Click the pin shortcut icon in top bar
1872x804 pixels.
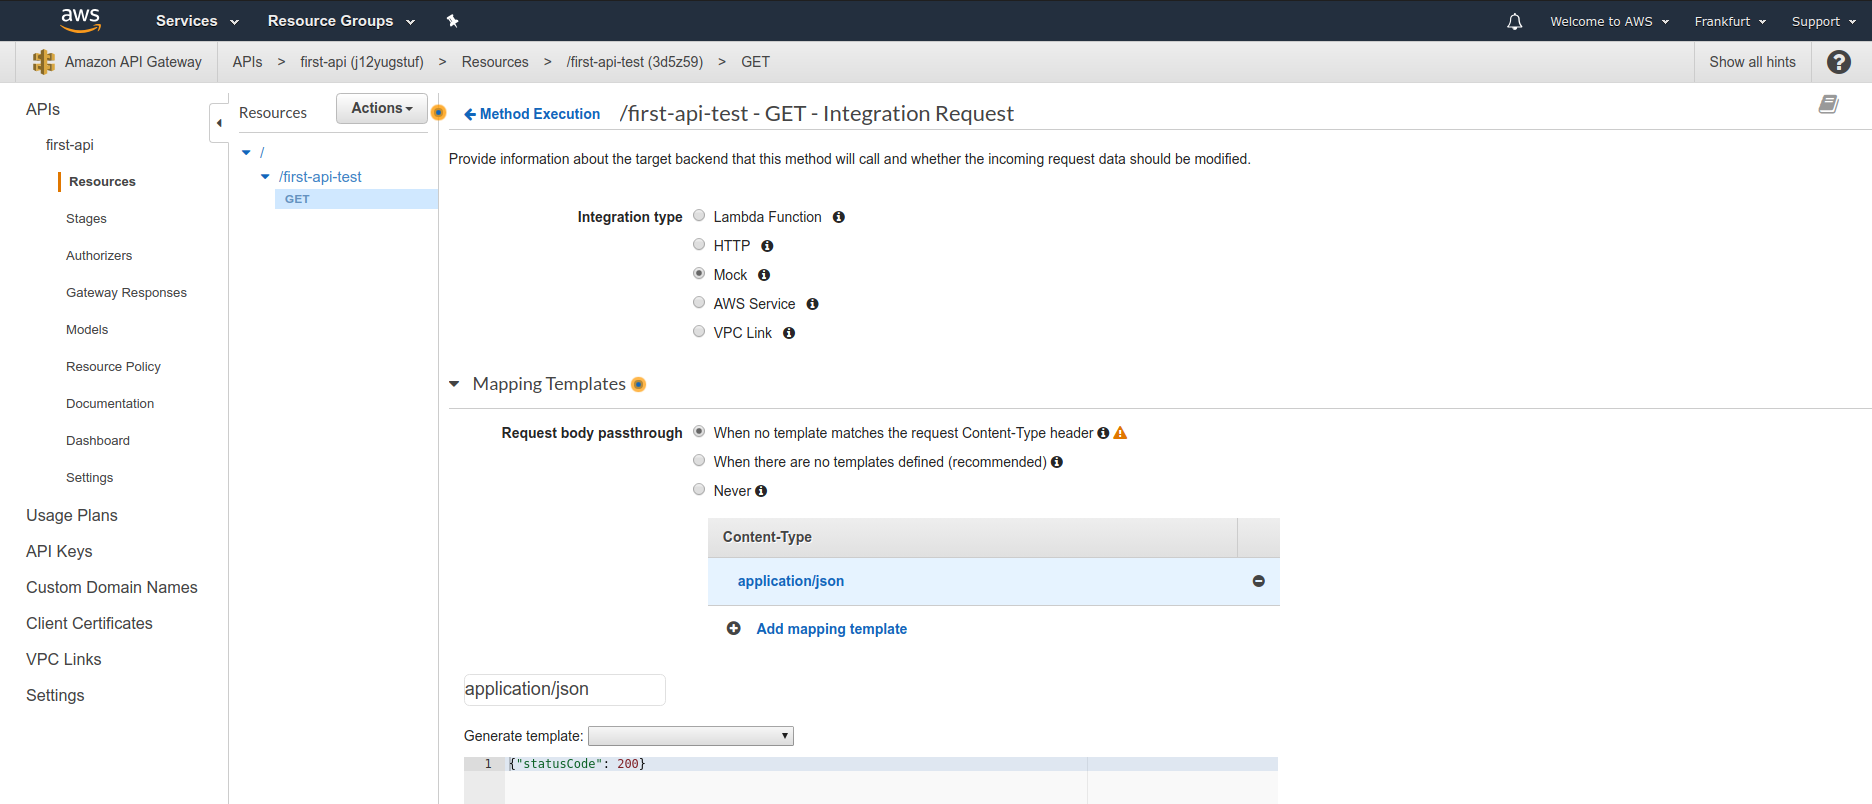(x=452, y=21)
